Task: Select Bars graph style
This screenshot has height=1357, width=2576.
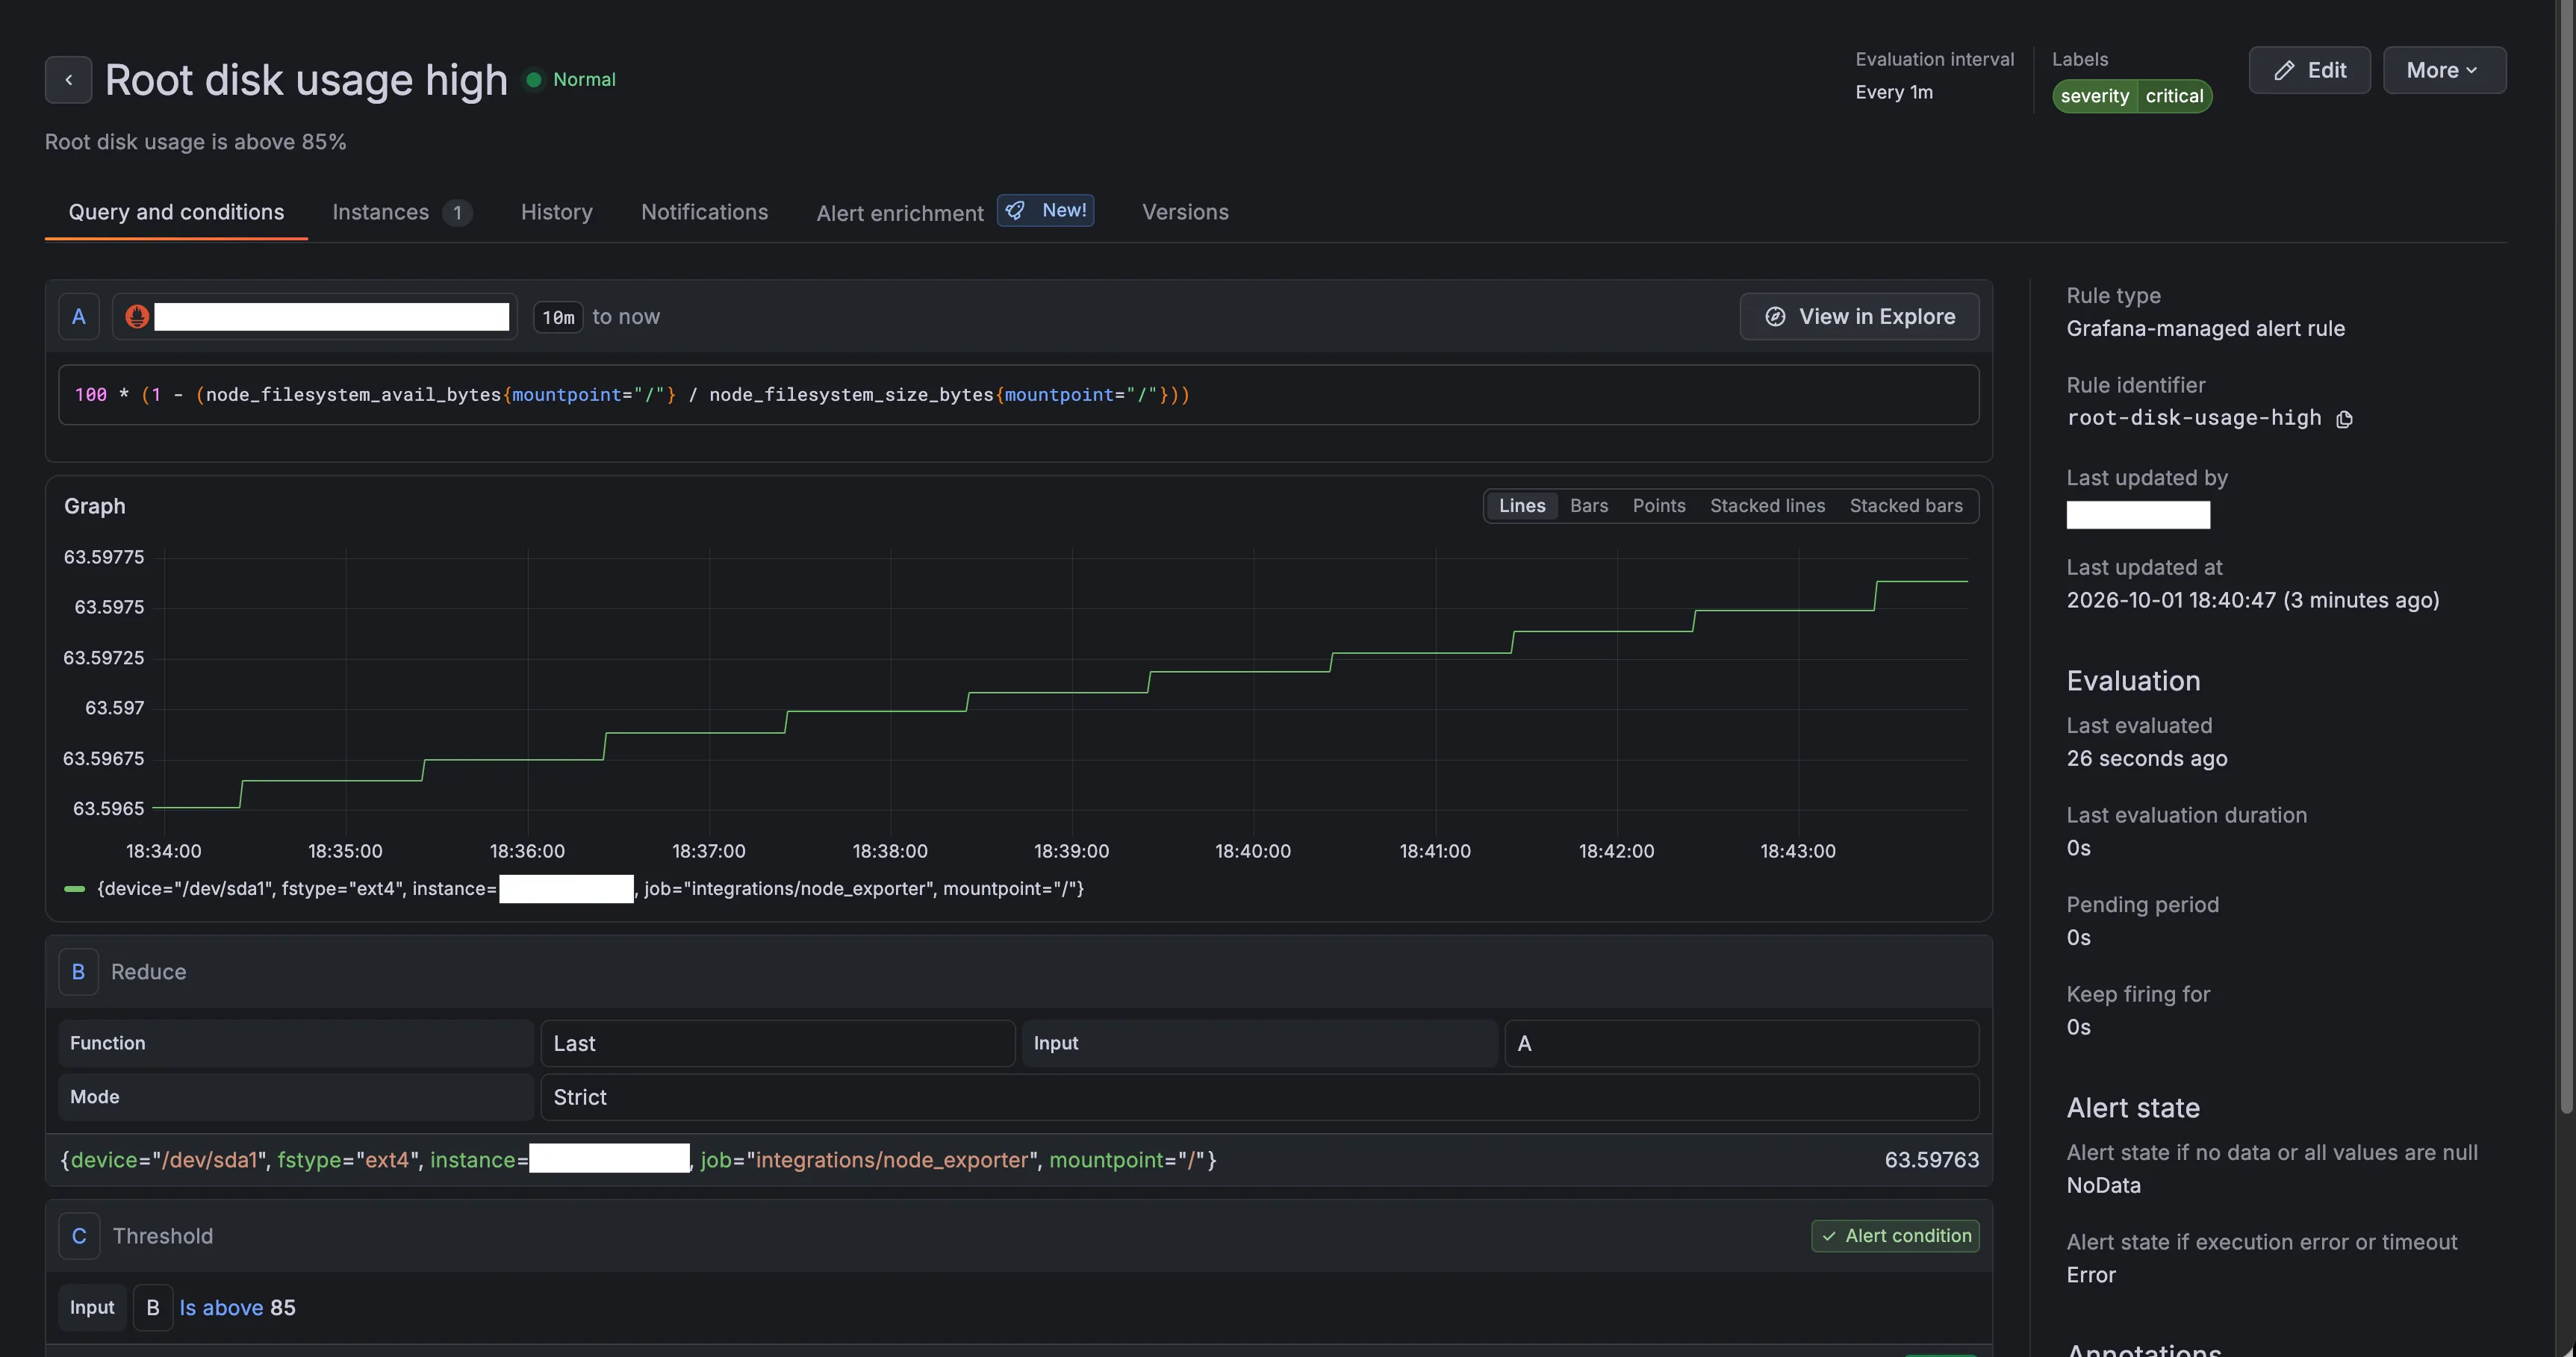Action: [x=1589, y=506]
